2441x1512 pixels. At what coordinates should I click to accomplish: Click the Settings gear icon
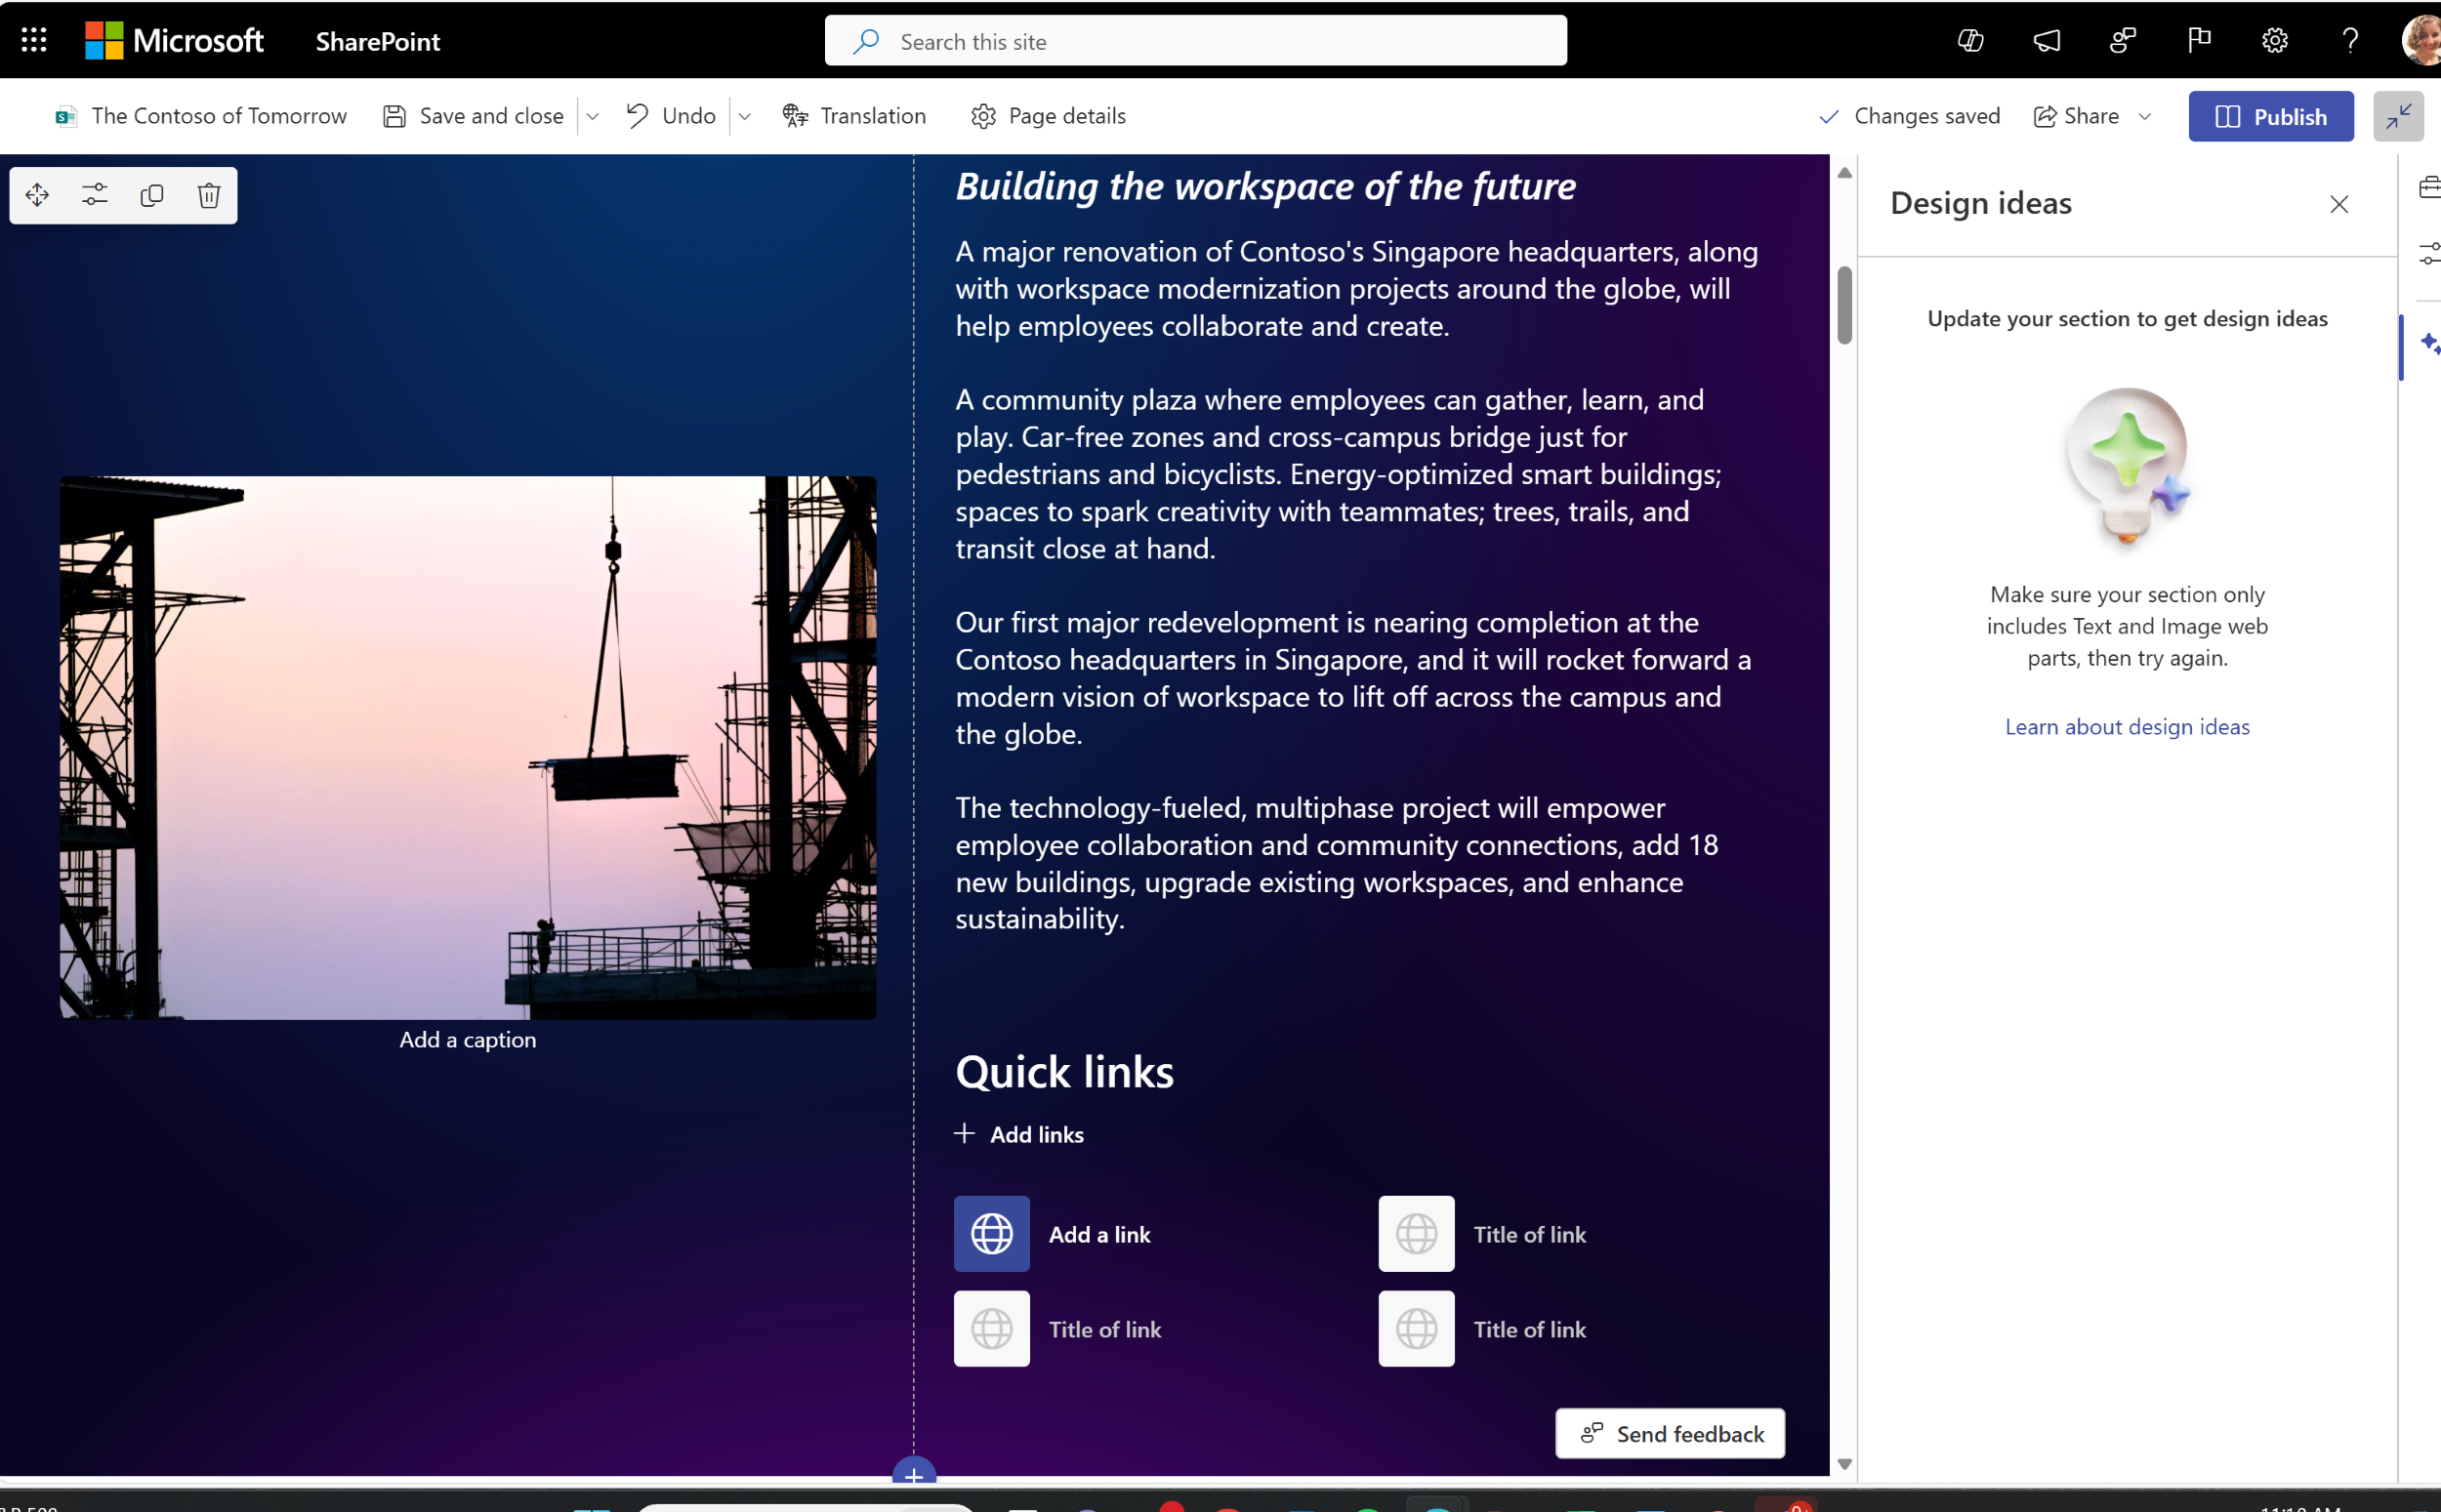click(2275, 38)
